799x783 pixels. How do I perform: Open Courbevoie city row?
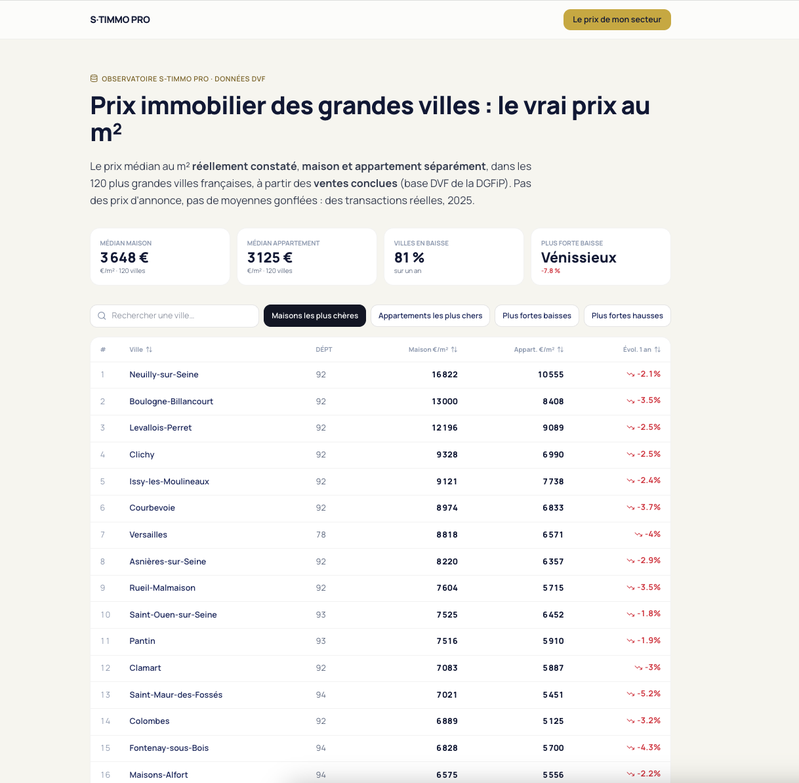[x=380, y=508]
